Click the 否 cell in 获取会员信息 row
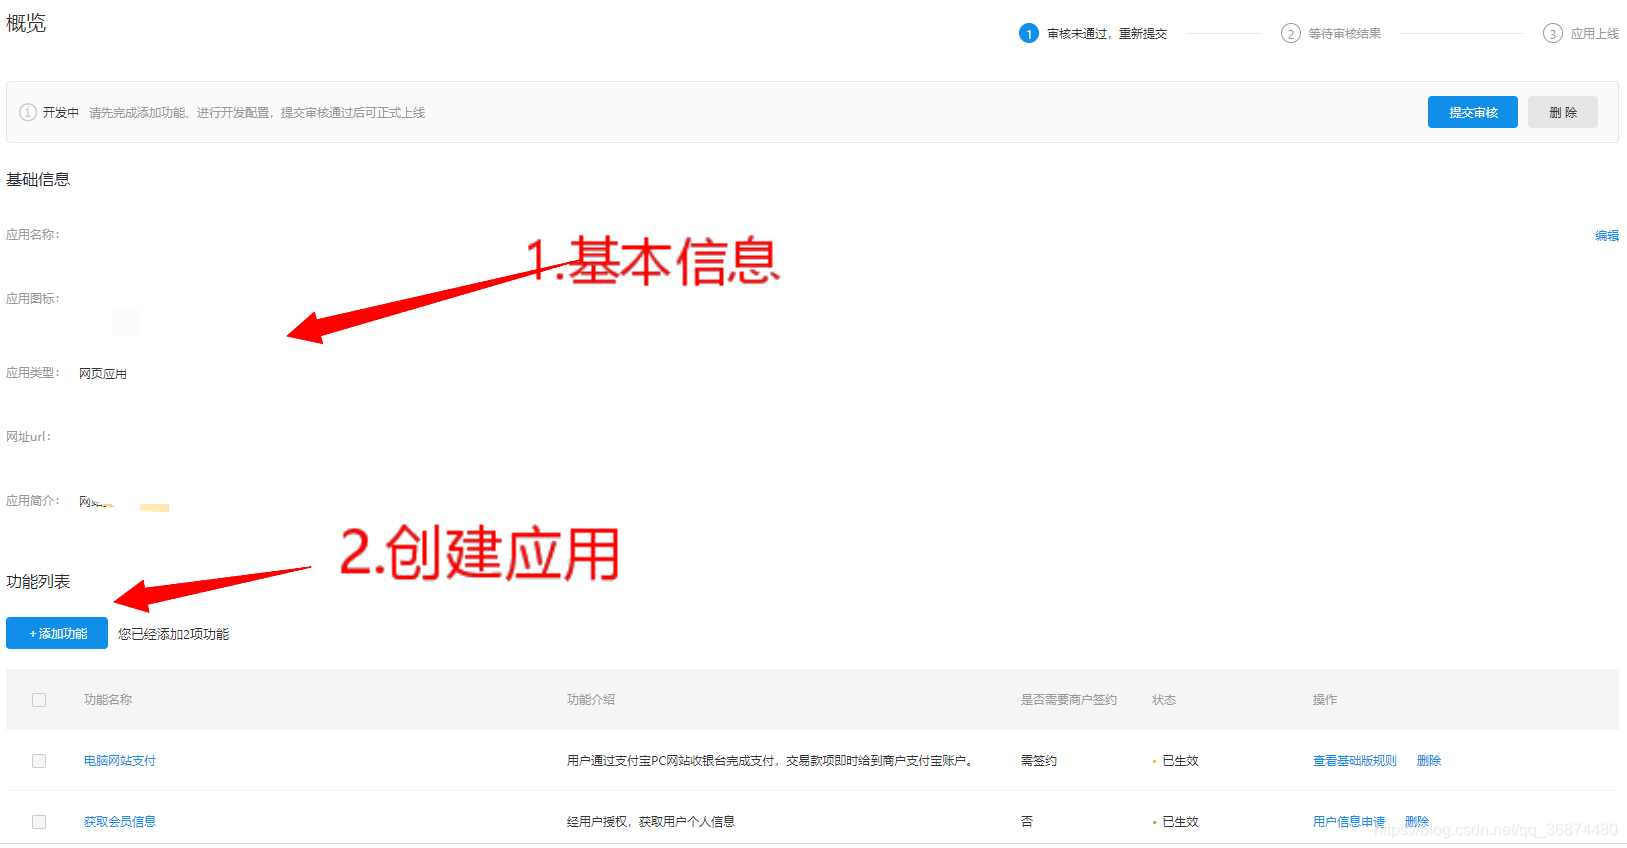Image resolution: width=1627 pixels, height=848 pixels. [x=1026, y=822]
